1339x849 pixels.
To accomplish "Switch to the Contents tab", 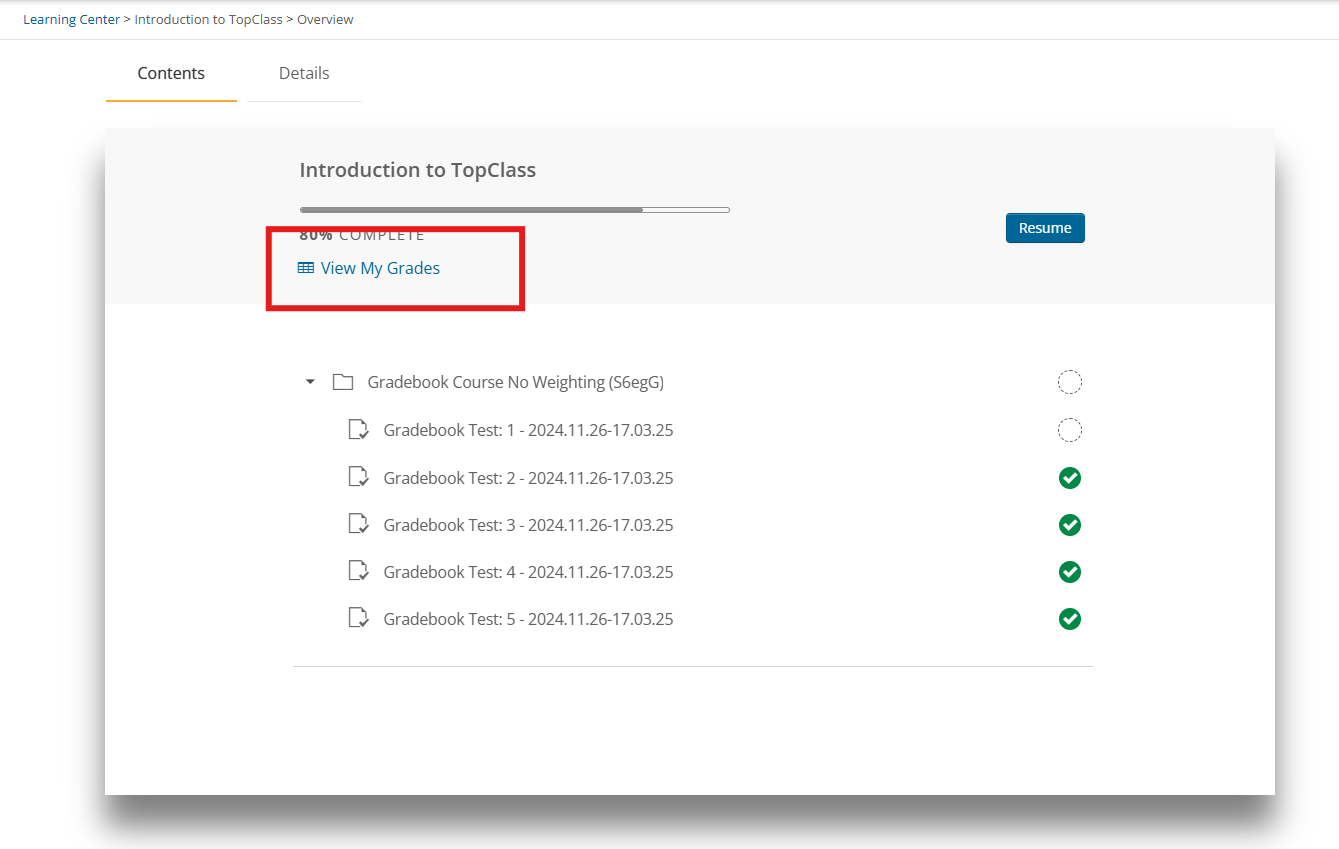I will click(171, 73).
